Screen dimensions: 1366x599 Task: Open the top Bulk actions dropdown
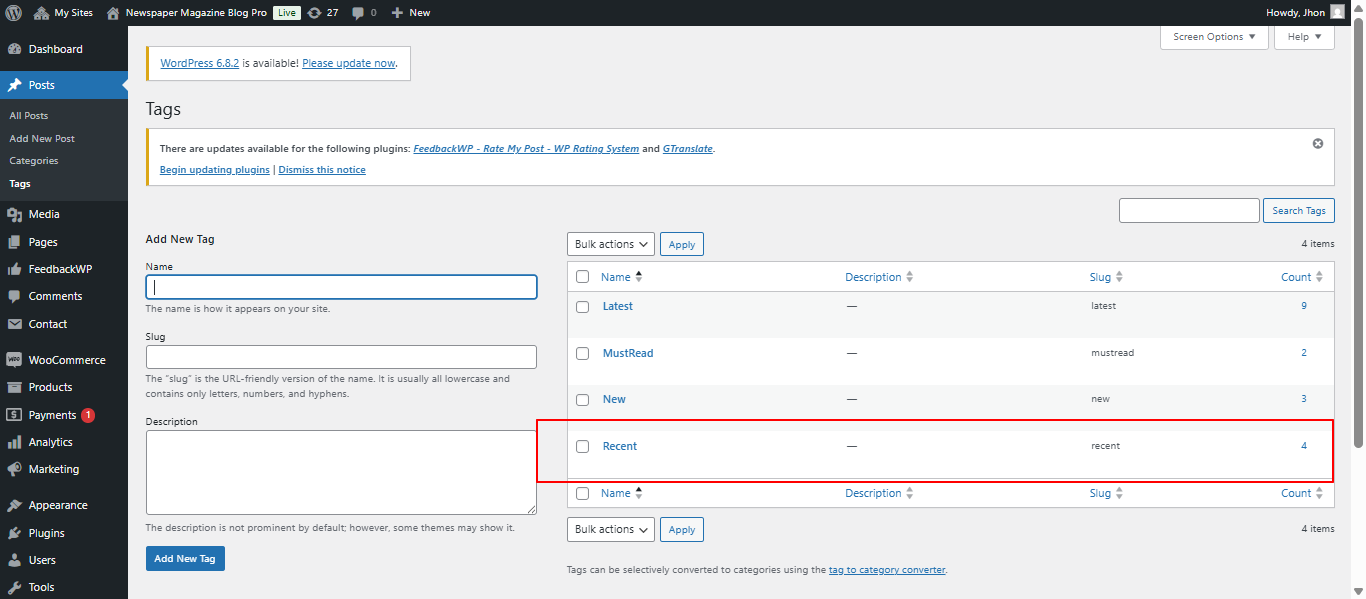[611, 244]
